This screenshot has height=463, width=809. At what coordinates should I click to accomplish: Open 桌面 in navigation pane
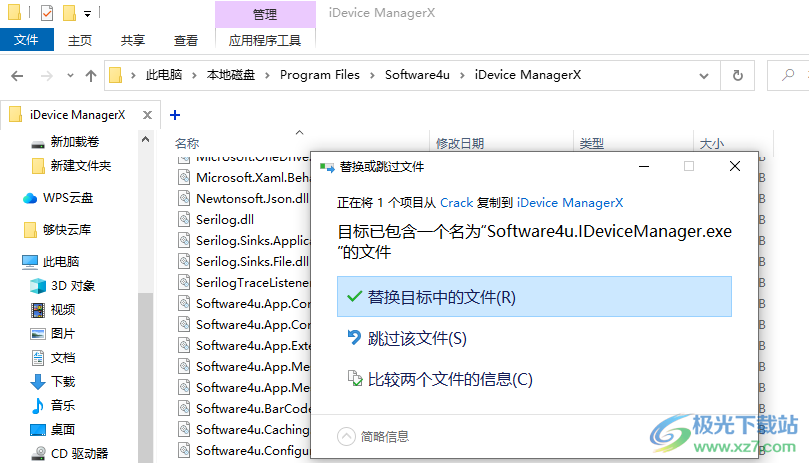[63, 429]
